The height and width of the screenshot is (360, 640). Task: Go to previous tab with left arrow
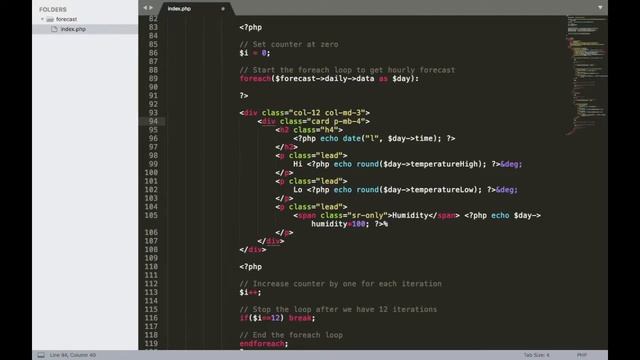145,8
